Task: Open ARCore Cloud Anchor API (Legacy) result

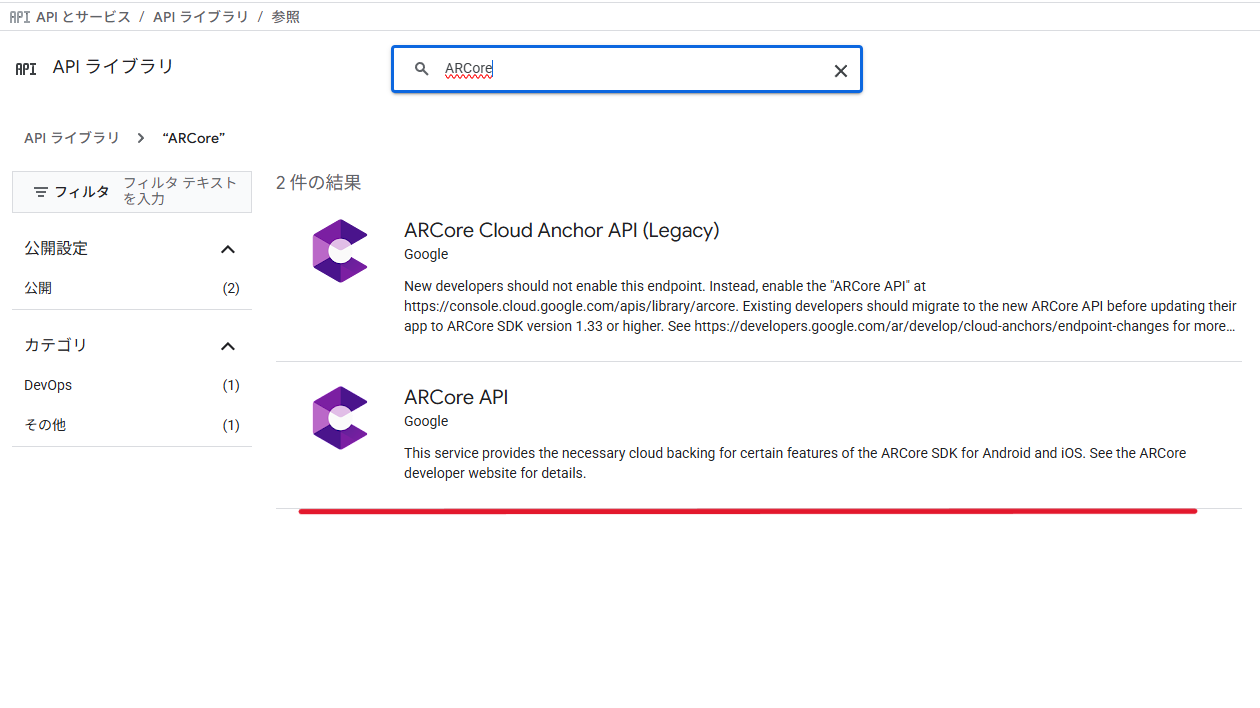Action: (561, 230)
